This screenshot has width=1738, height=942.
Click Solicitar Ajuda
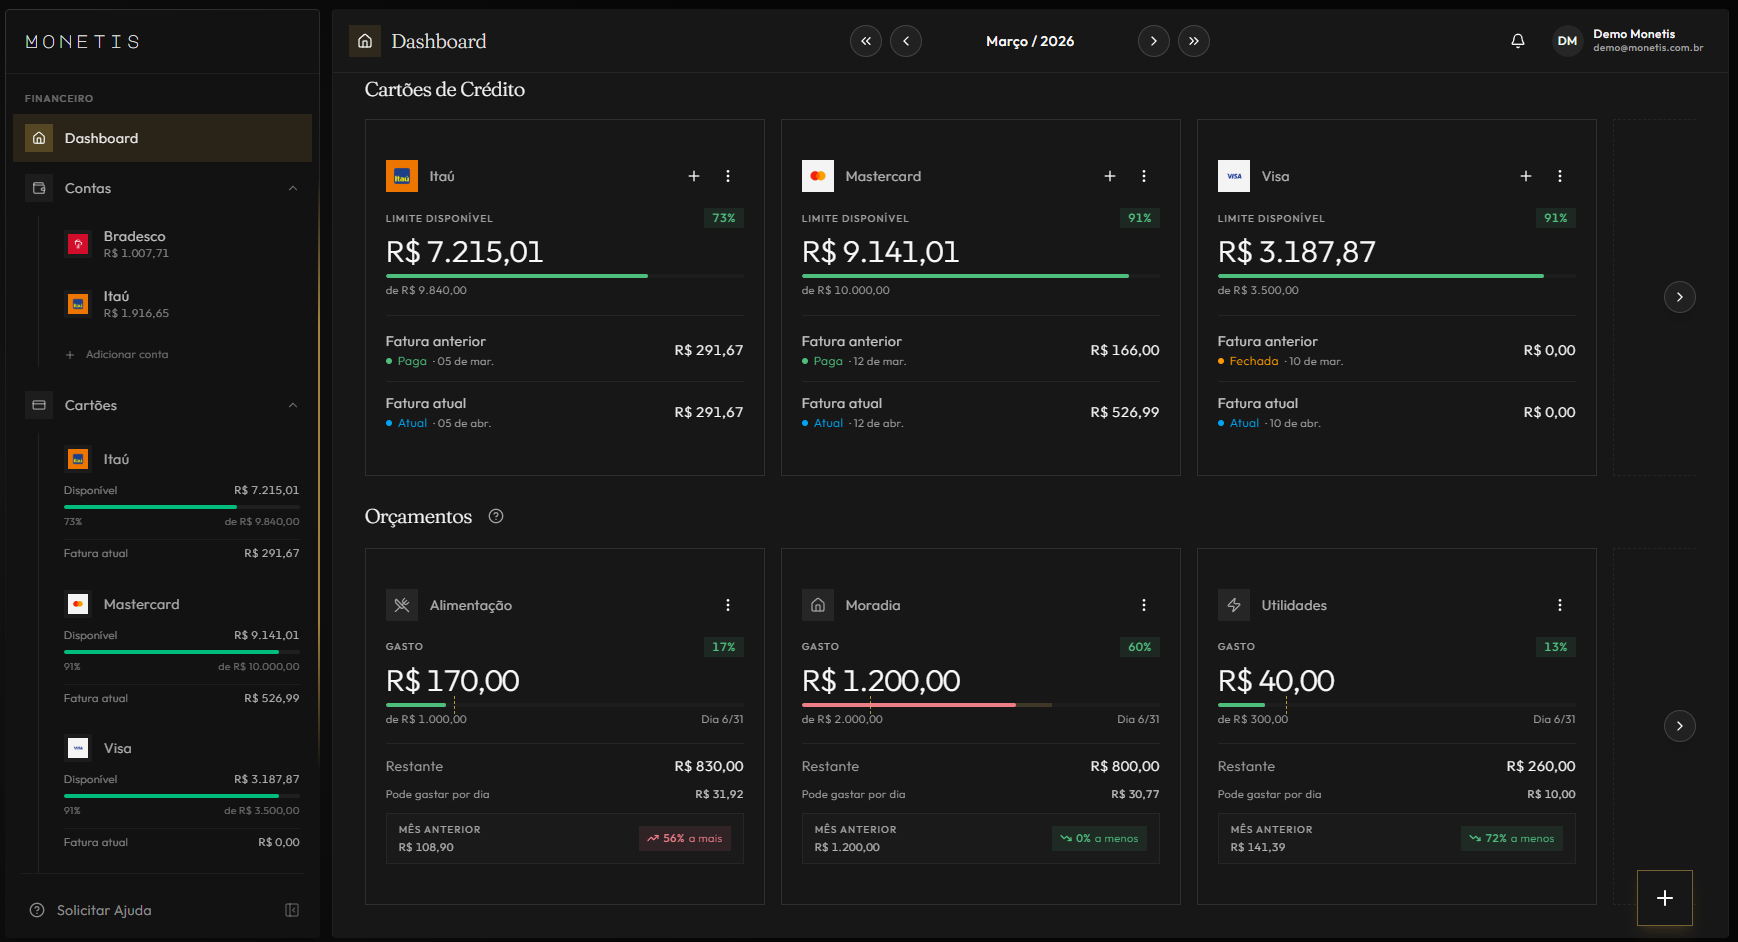(x=104, y=910)
